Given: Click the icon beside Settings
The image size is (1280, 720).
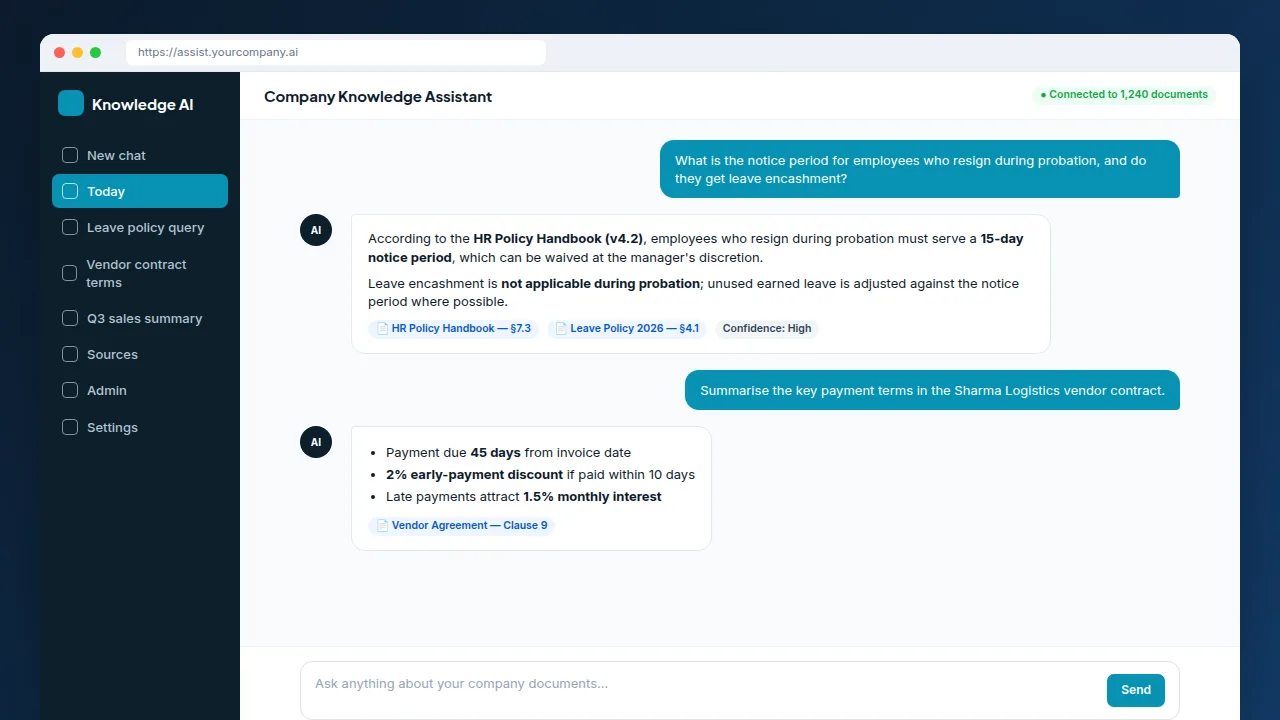Looking at the screenshot, I should click(x=70, y=427).
